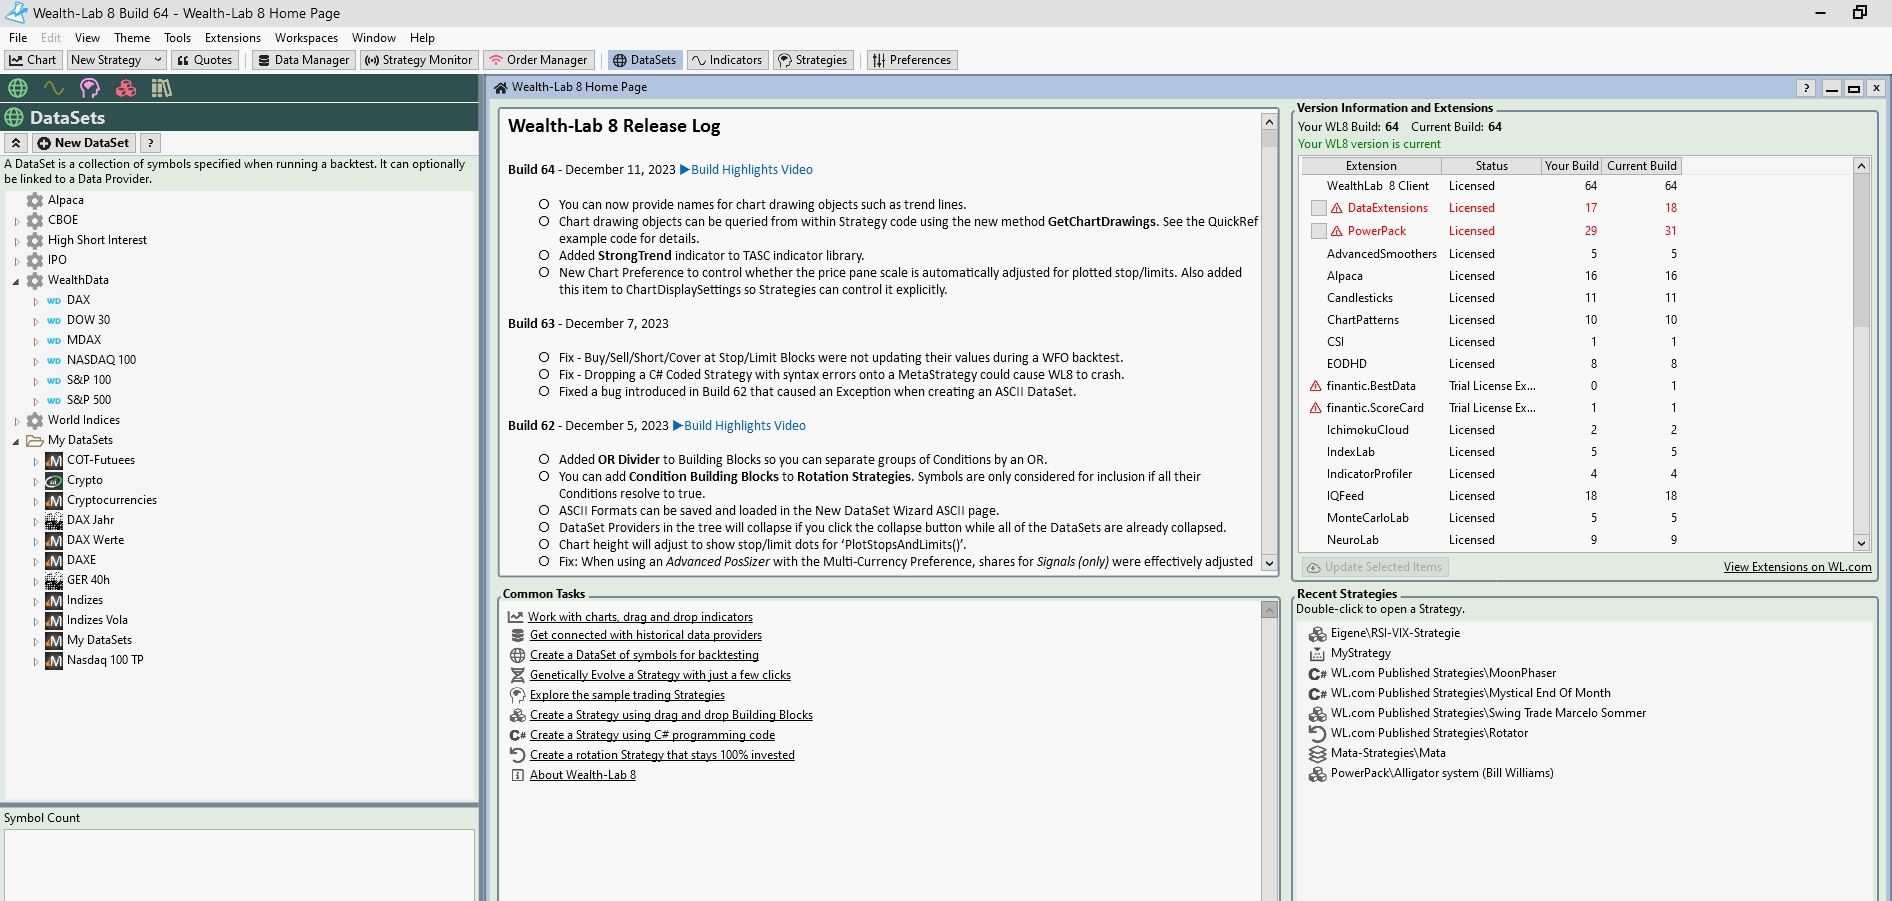
Task: Check the PowerPack update checkbox
Action: (1319, 231)
